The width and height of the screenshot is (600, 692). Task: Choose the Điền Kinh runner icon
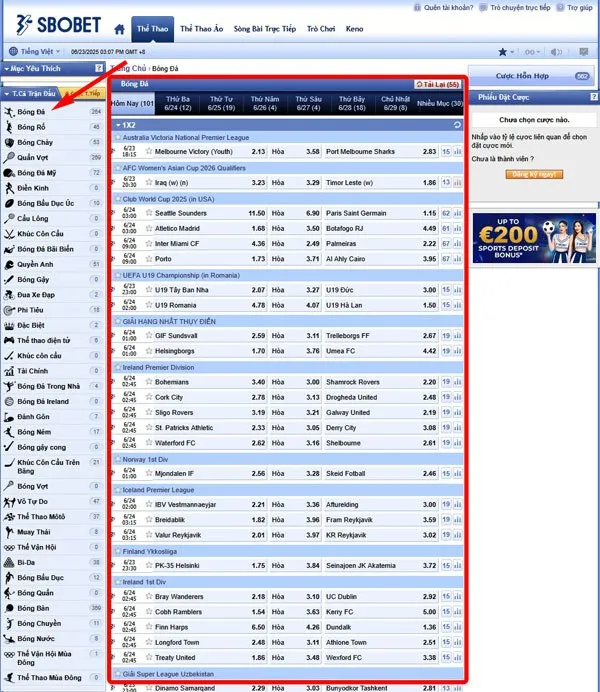(9, 188)
